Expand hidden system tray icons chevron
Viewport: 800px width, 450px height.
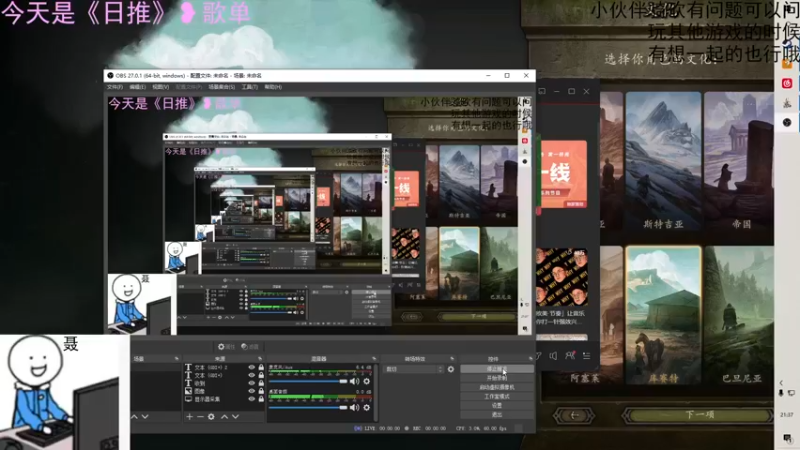click(x=781, y=383)
